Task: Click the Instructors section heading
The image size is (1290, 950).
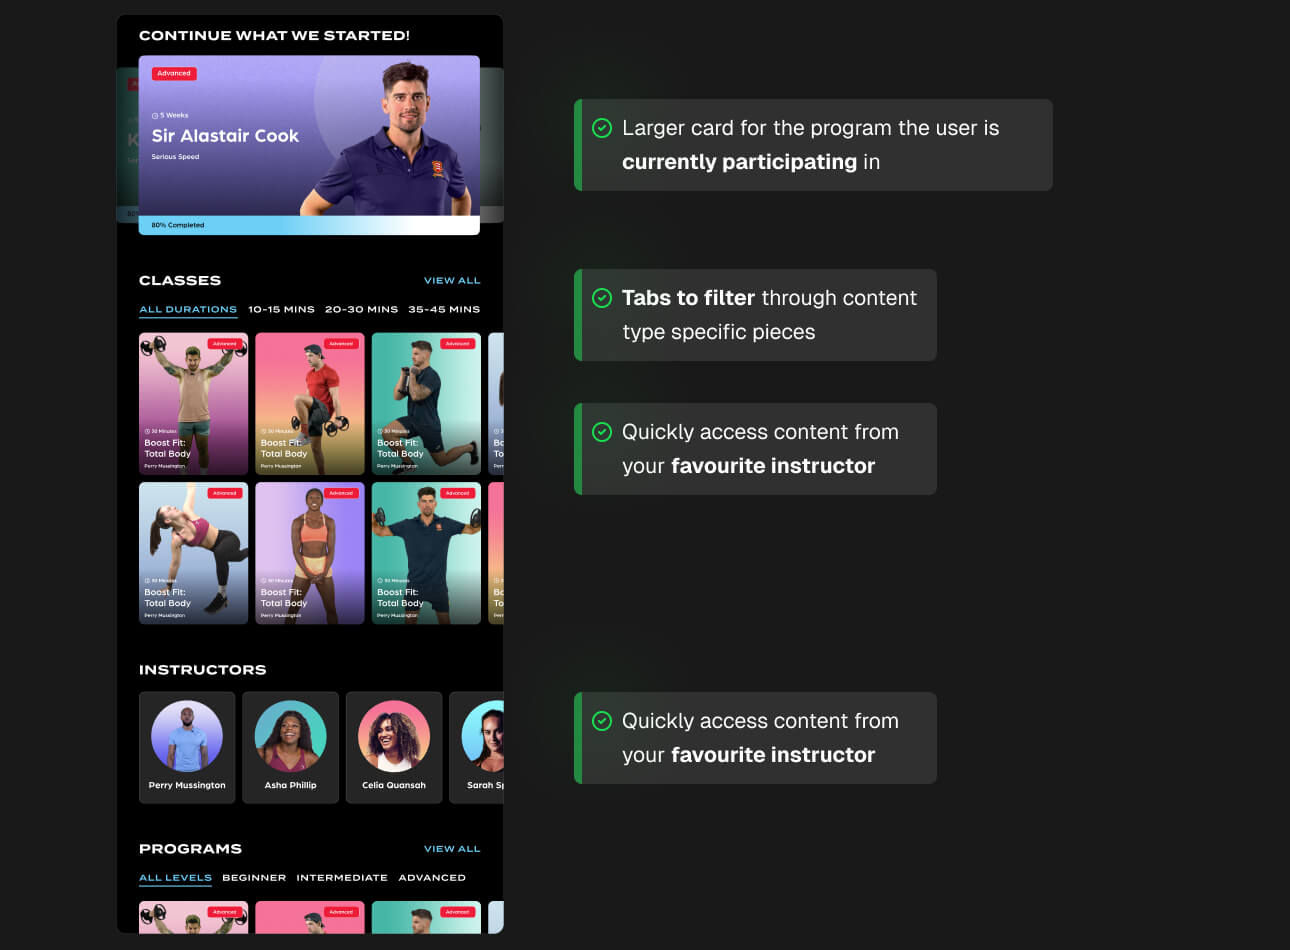Action: pyautogui.click(x=203, y=670)
